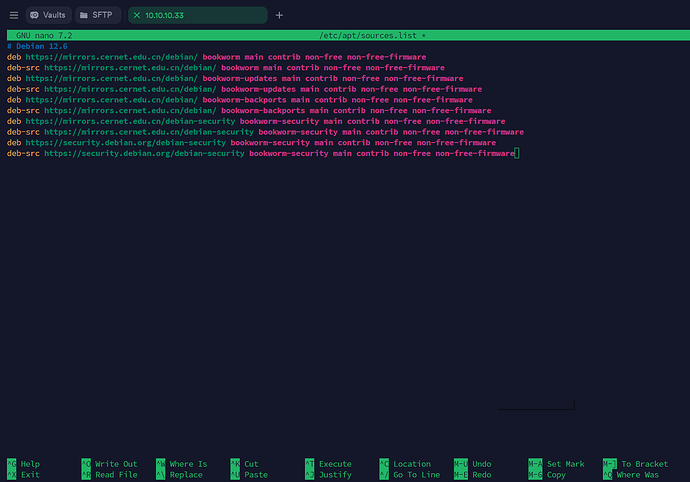Image resolution: width=690 pixels, height=482 pixels.
Task: Click the Vaults icon
Action: pyautogui.click(x=34, y=15)
